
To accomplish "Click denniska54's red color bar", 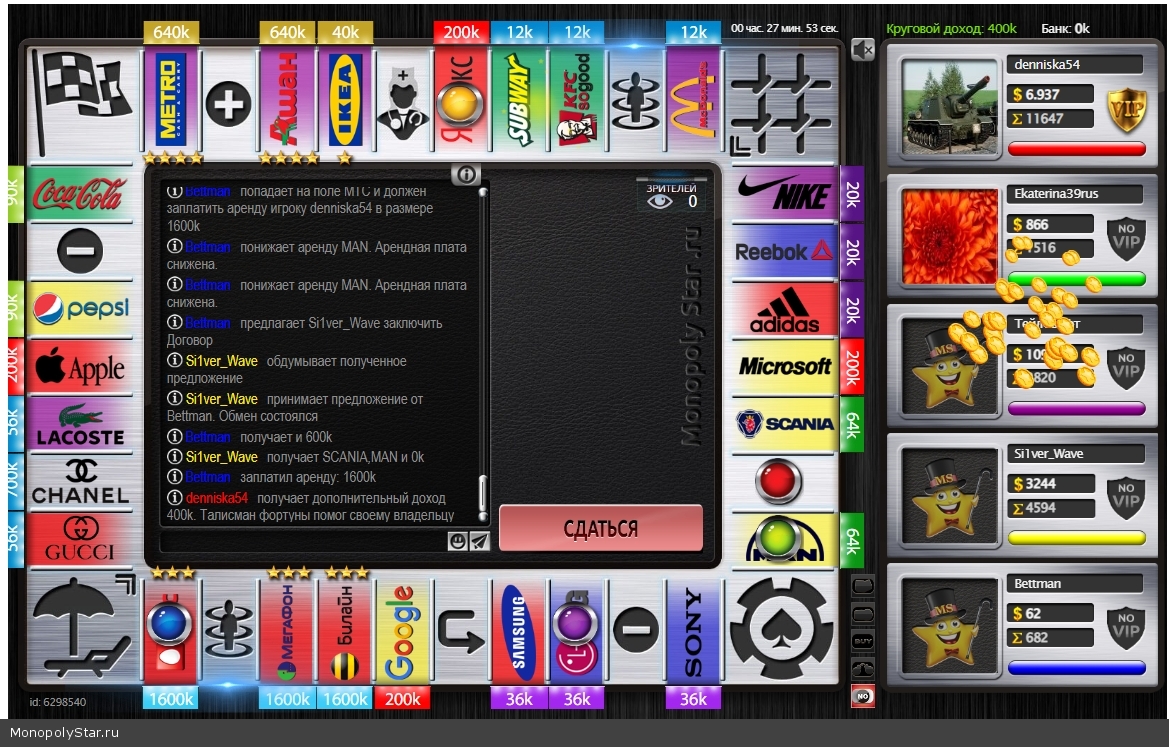I will coord(1077,149).
